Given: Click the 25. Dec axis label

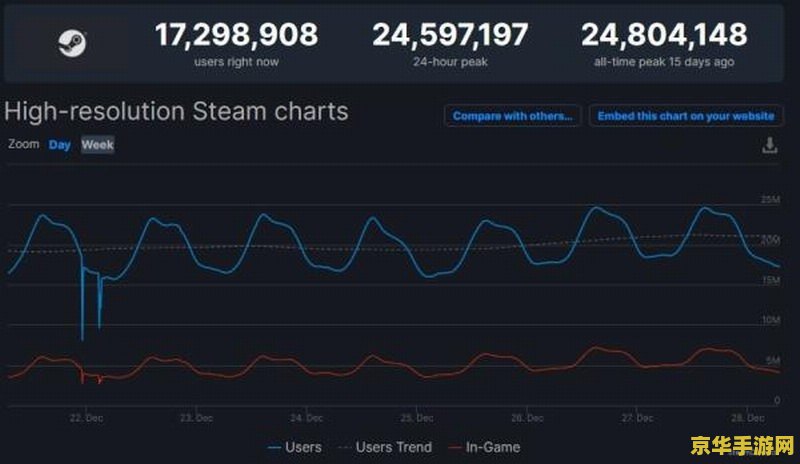Looking at the screenshot, I should click(417, 418).
